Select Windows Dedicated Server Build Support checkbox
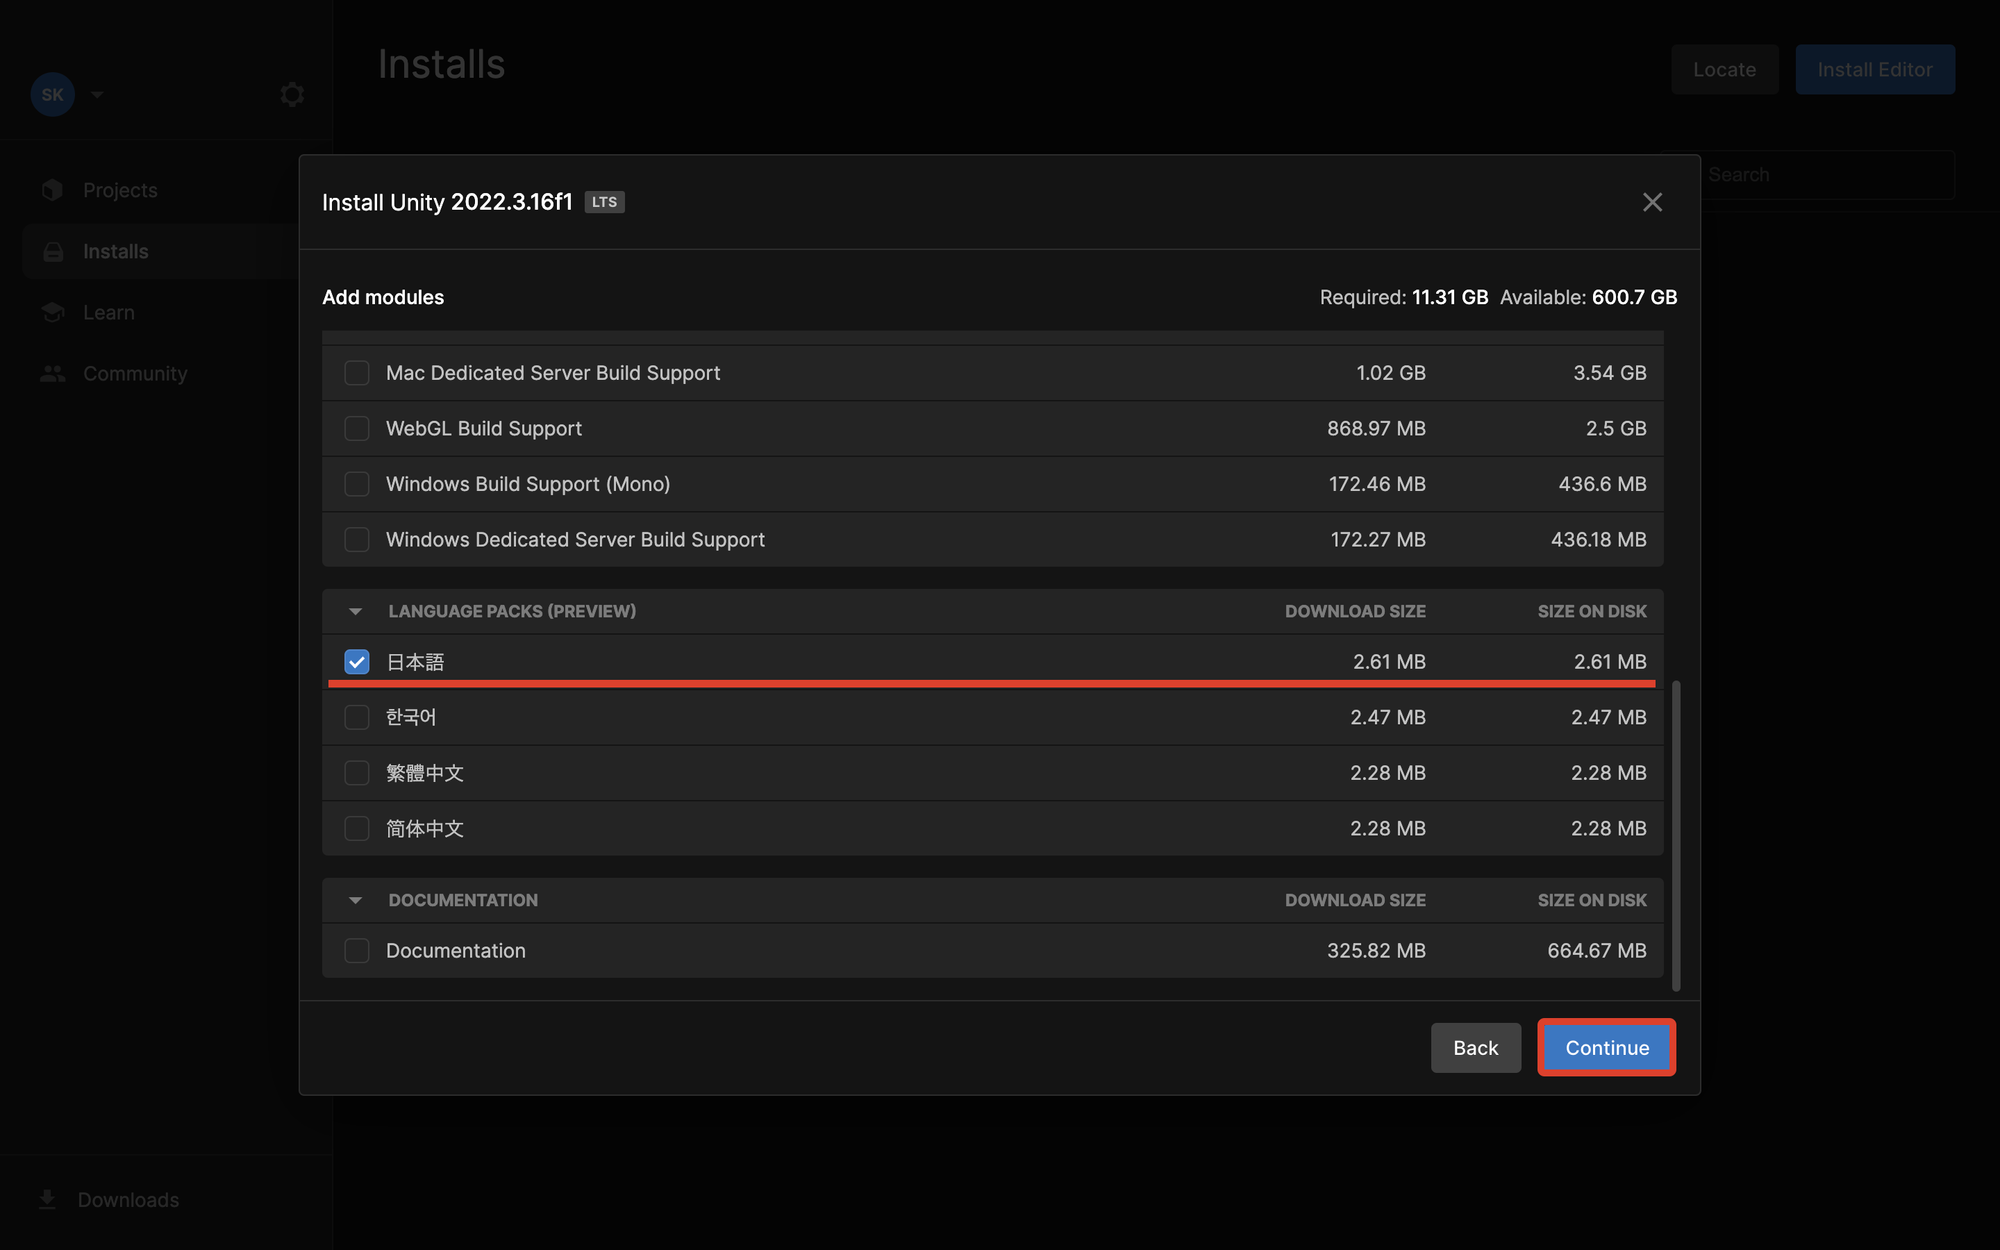2000x1250 pixels. point(357,540)
